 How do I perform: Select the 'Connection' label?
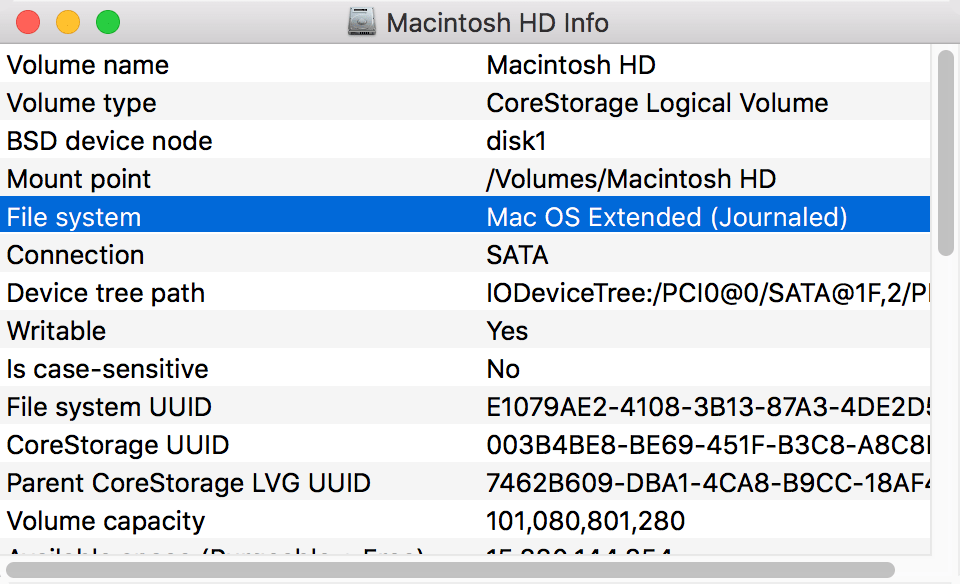point(75,255)
